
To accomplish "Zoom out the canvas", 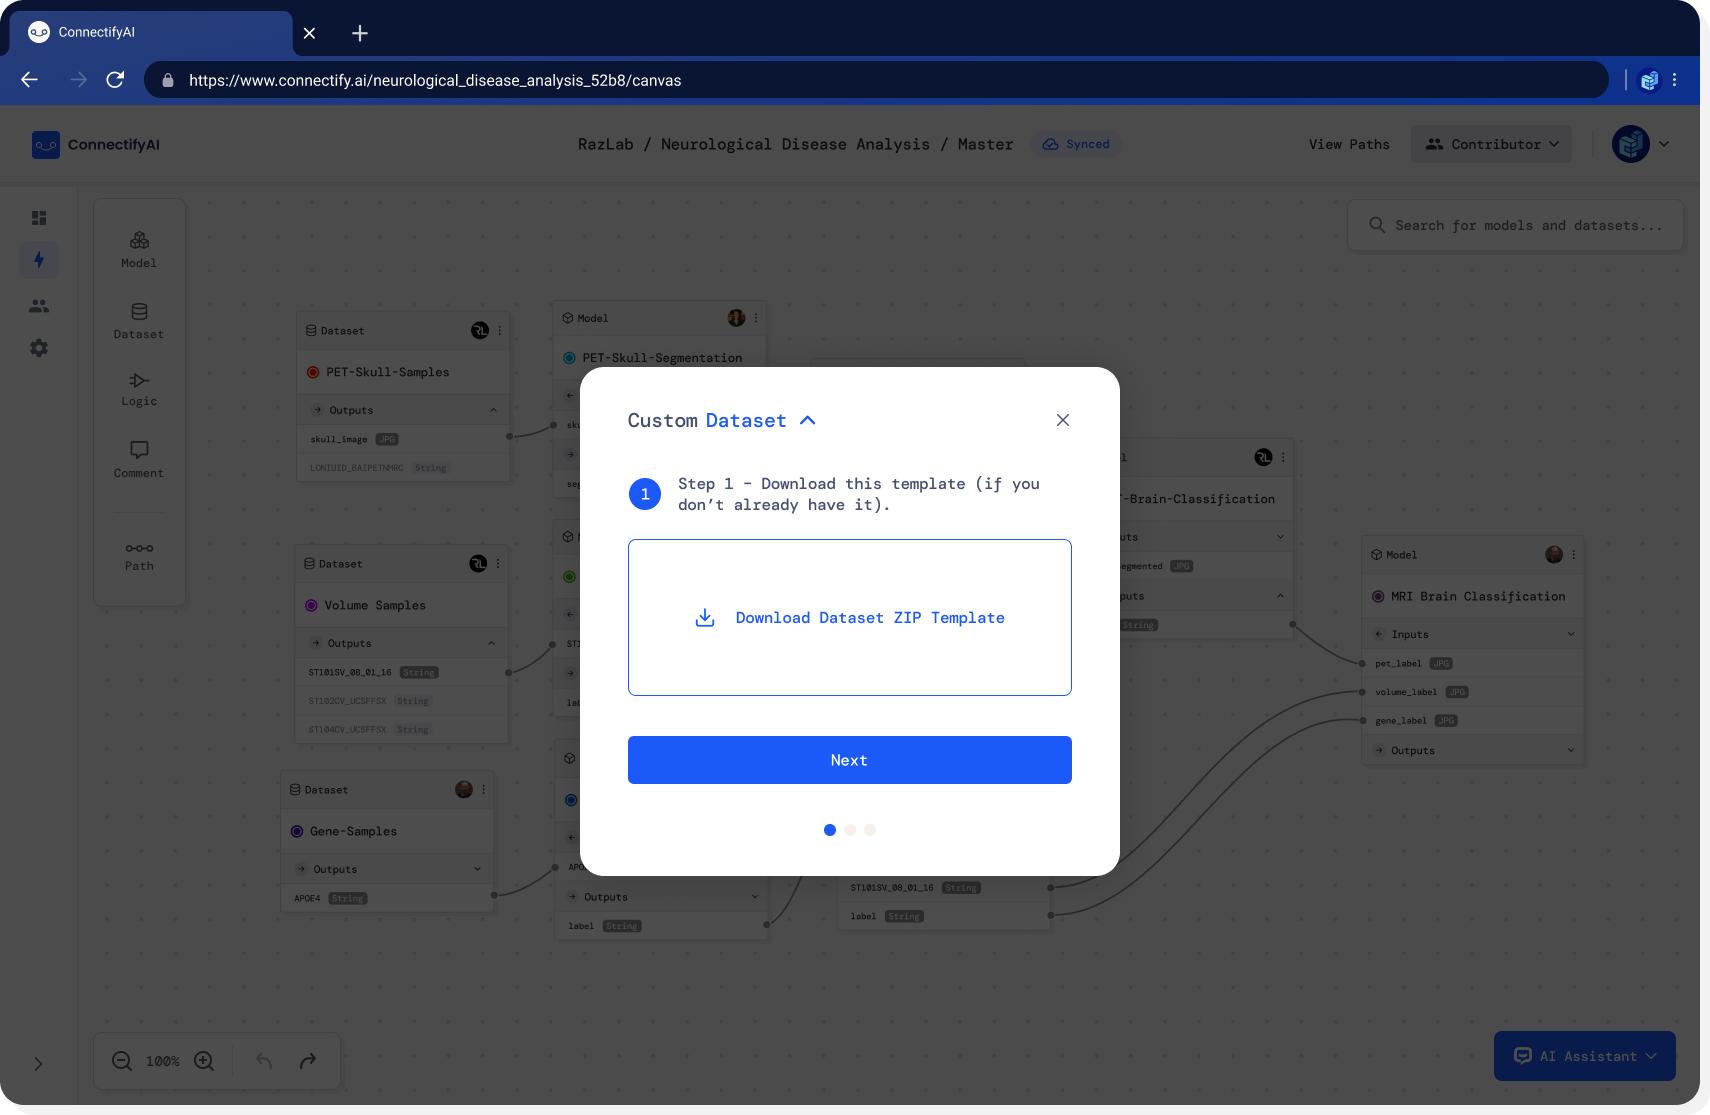I will pyautogui.click(x=122, y=1061).
